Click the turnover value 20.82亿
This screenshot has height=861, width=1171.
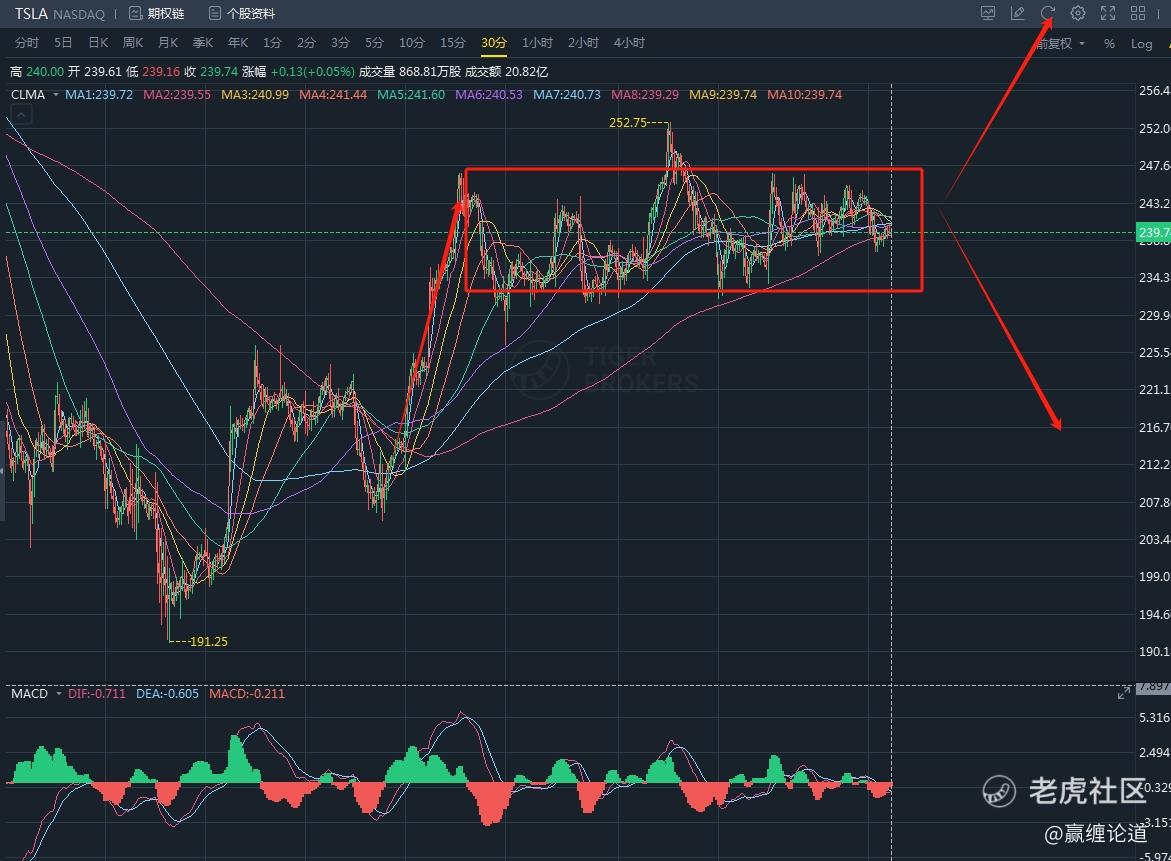point(527,72)
